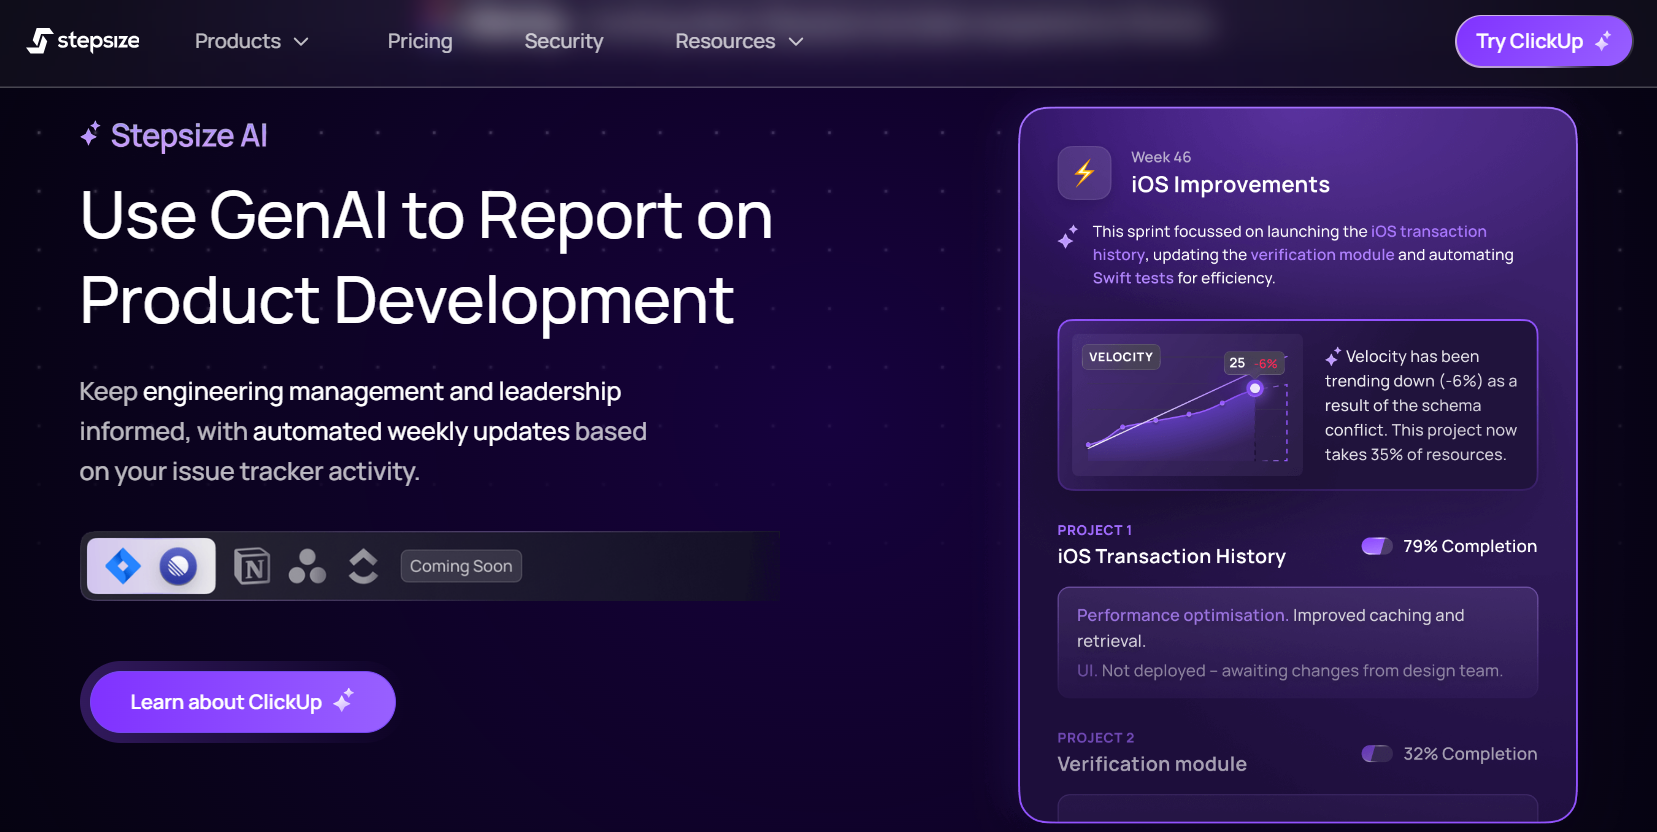Click the 79% Completion text
This screenshot has width=1657, height=832.
1470,546
